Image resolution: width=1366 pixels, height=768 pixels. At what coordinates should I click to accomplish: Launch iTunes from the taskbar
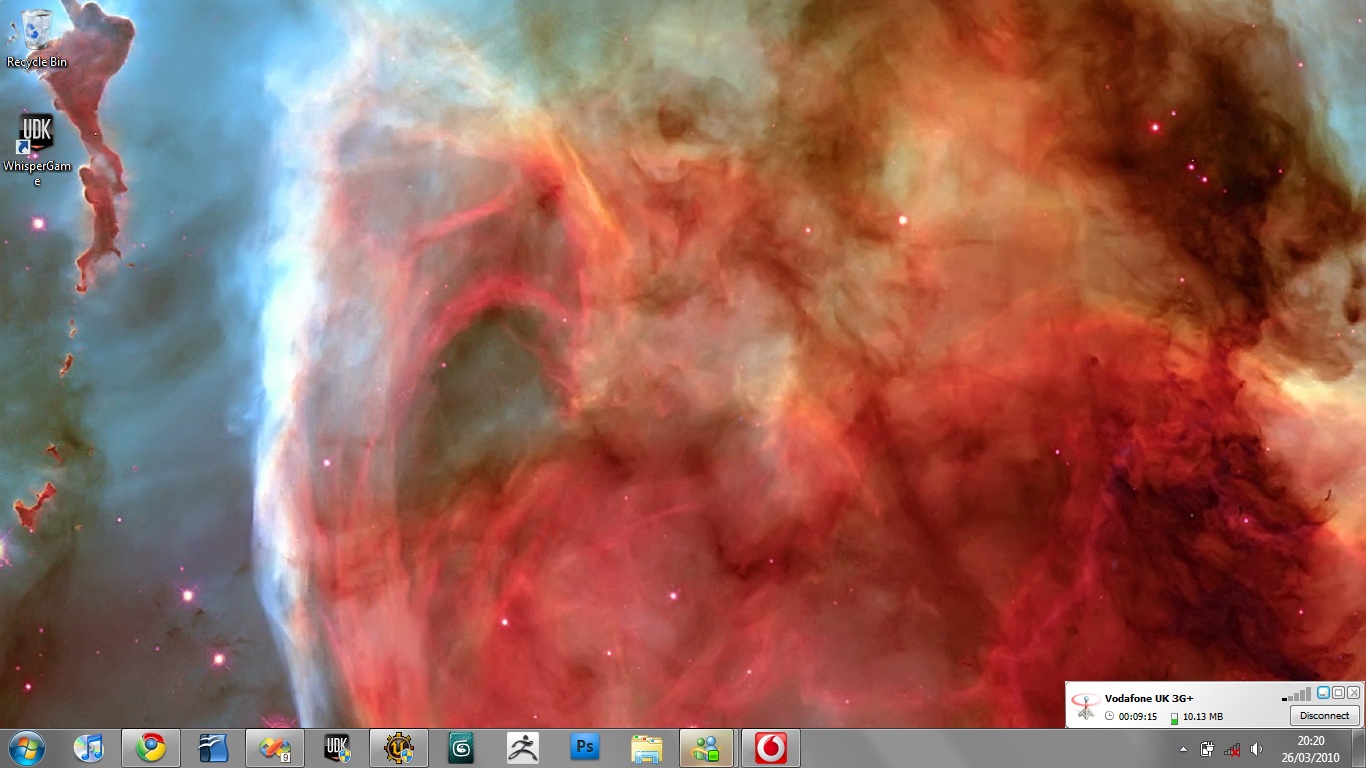pos(89,748)
